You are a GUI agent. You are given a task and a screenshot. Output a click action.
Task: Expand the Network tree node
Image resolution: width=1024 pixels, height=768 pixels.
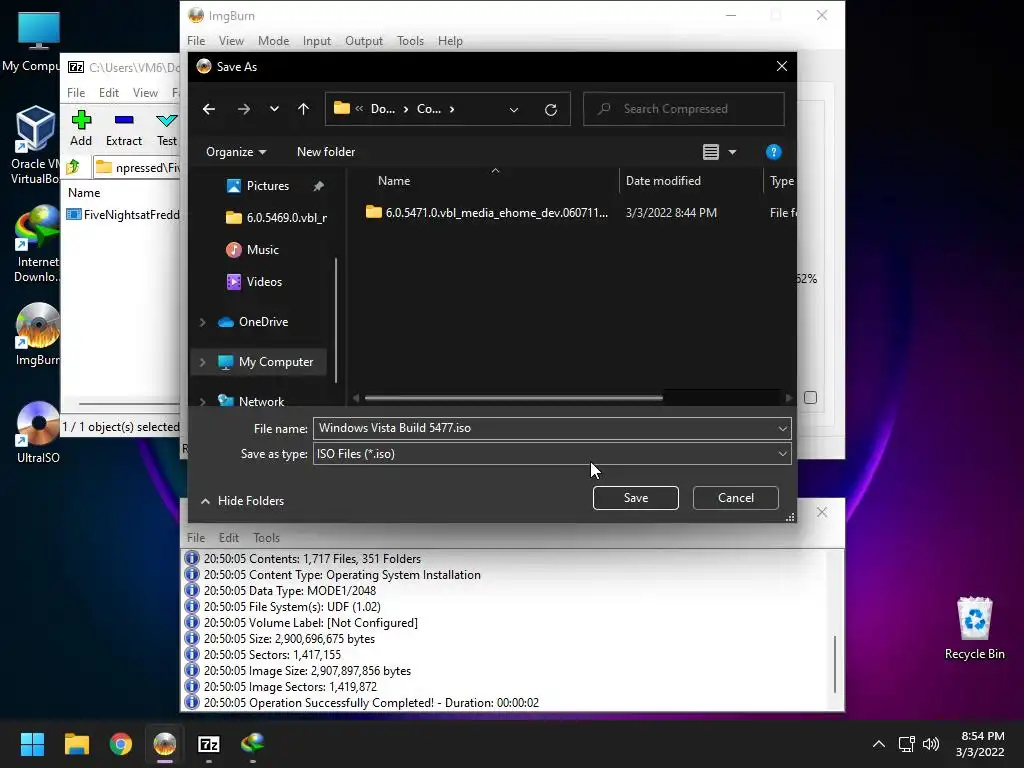coord(202,401)
